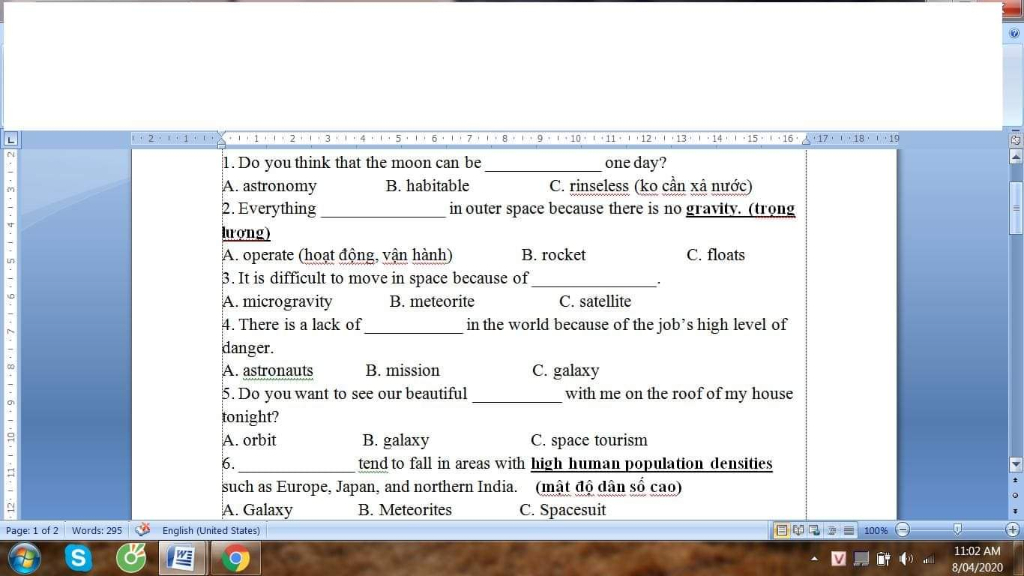Click the battery power tray icon
1024x576 pixels.
(x=883, y=558)
